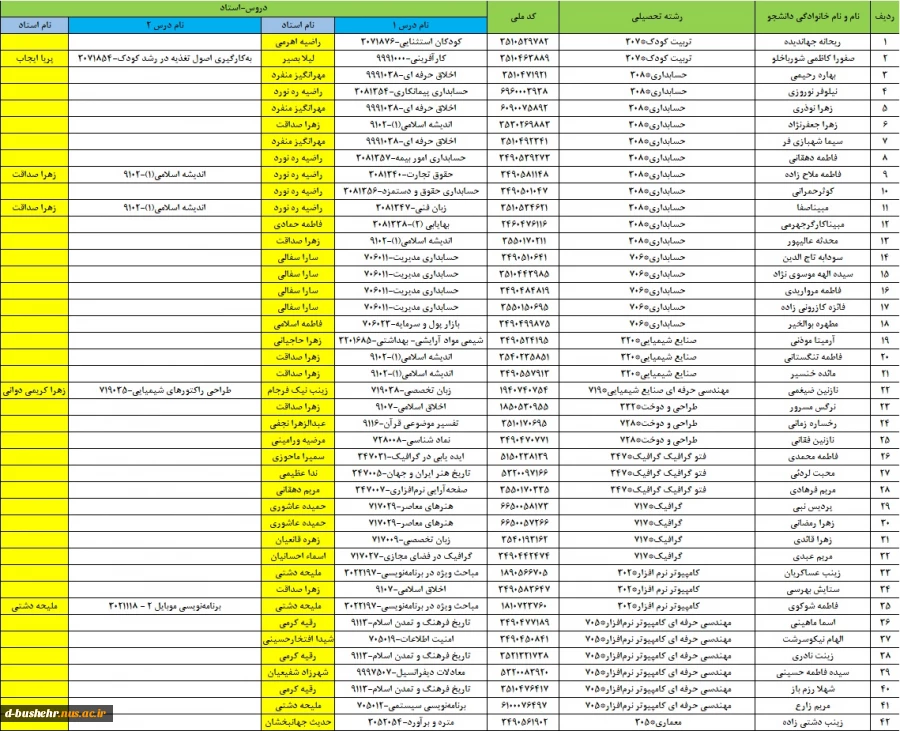Image resolution: width=900 pixels, height=731 pixels.
Task: Click the field cell 'معماری۳۰۵'
Action: [x=657, y=722]
